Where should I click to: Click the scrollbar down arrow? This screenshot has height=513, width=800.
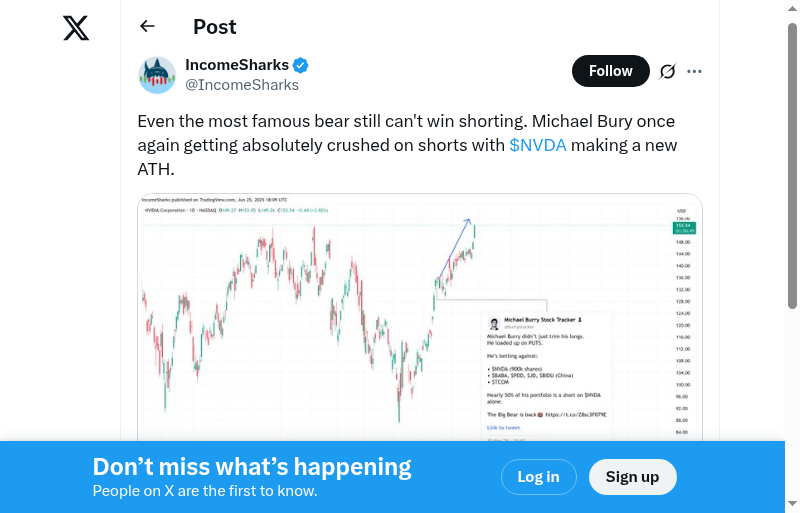[x=792, y=505]
